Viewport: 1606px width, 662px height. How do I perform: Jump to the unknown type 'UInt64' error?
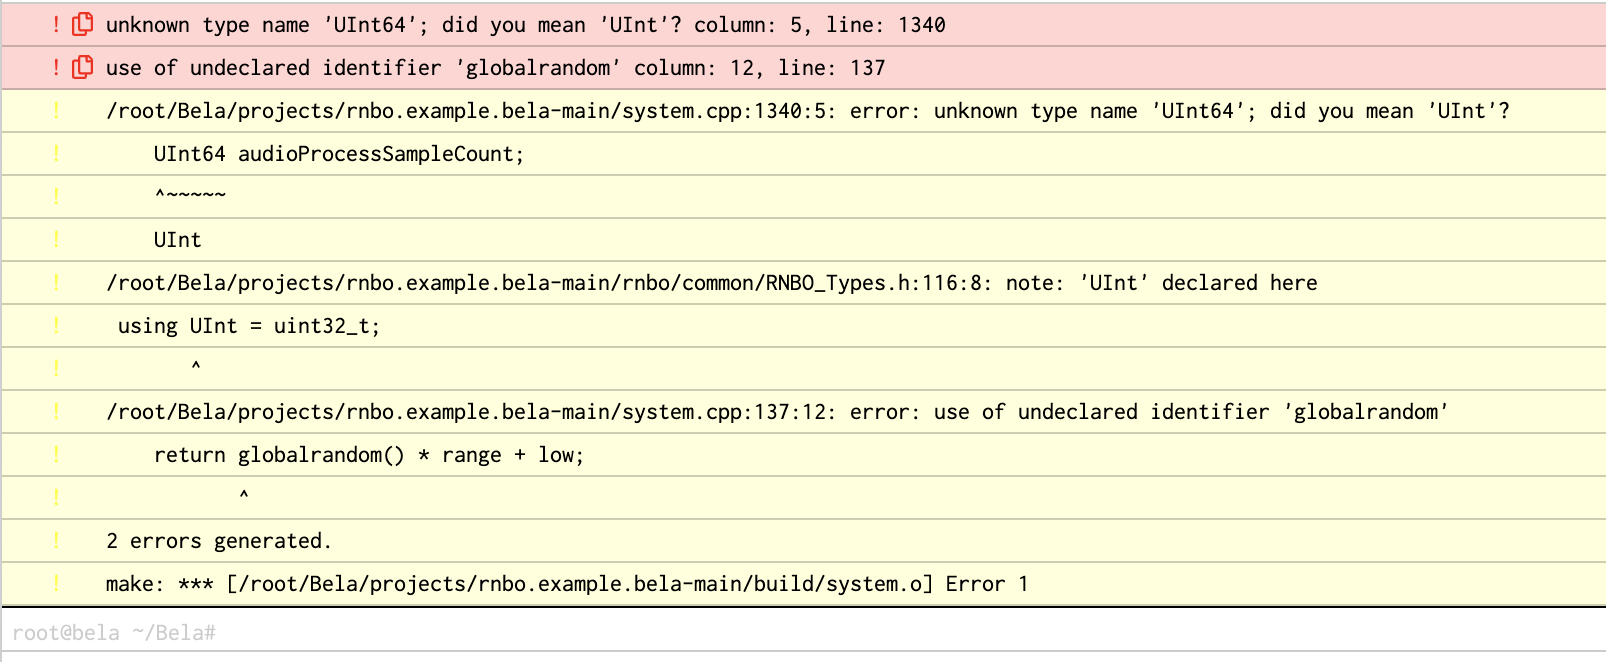[525, 24]
